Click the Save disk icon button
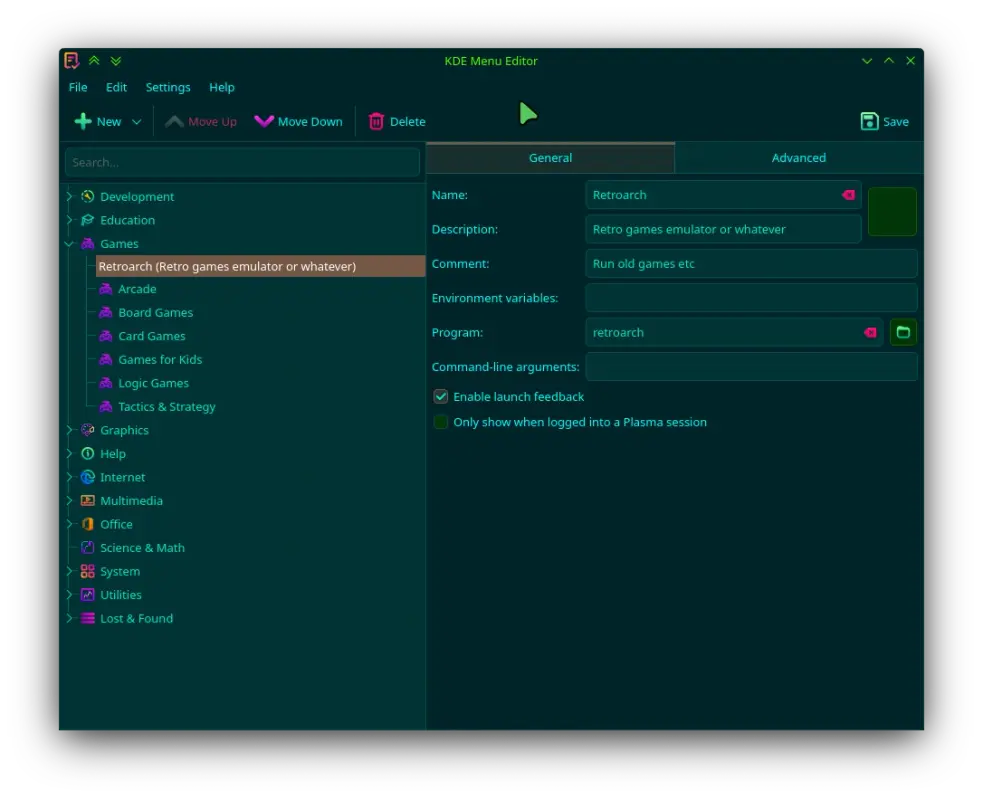Viewport: 983px width, 800px height. tap(885, 122)
